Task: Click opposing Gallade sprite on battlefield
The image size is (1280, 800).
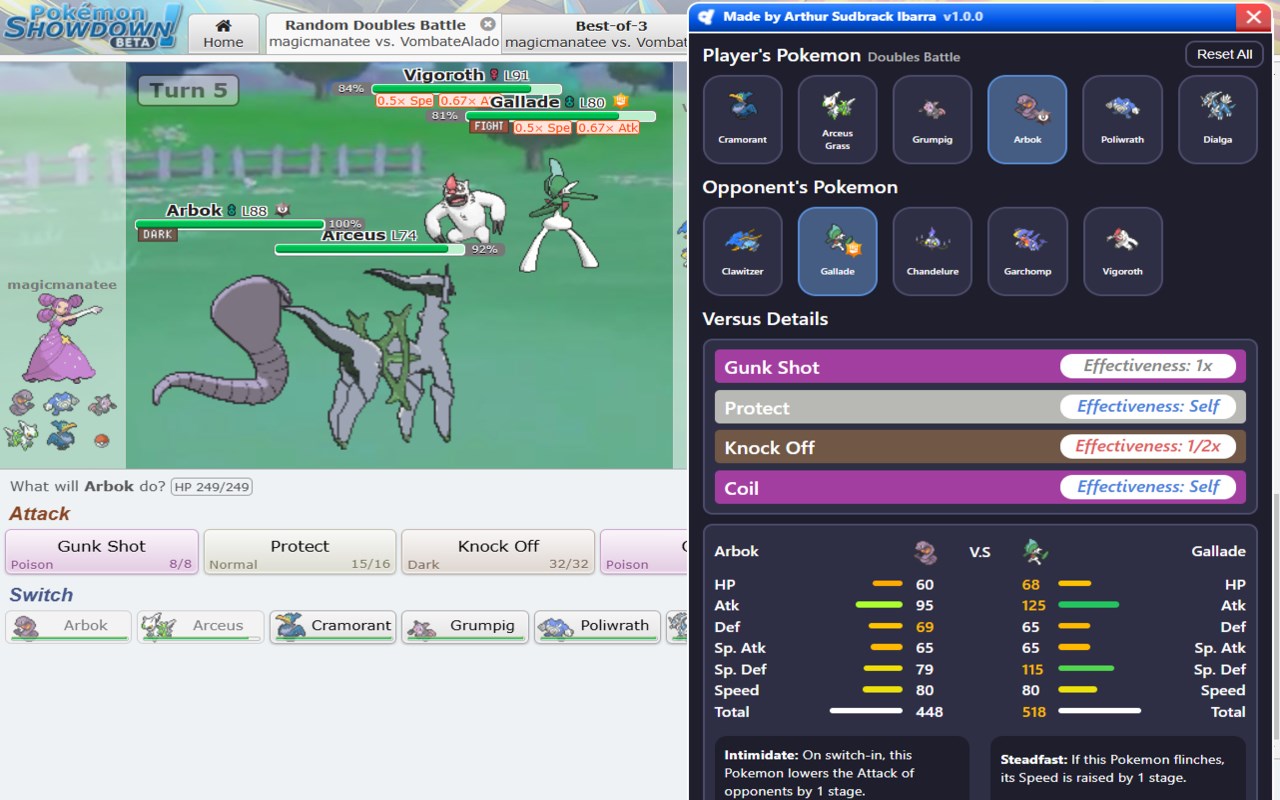Action: pos(560,214)
